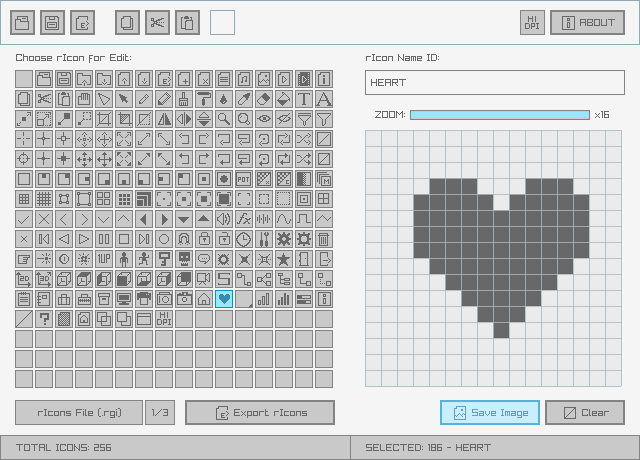Click the export button in top toolbar
This screenshot has height=460, width=640.
click(82, 22)
